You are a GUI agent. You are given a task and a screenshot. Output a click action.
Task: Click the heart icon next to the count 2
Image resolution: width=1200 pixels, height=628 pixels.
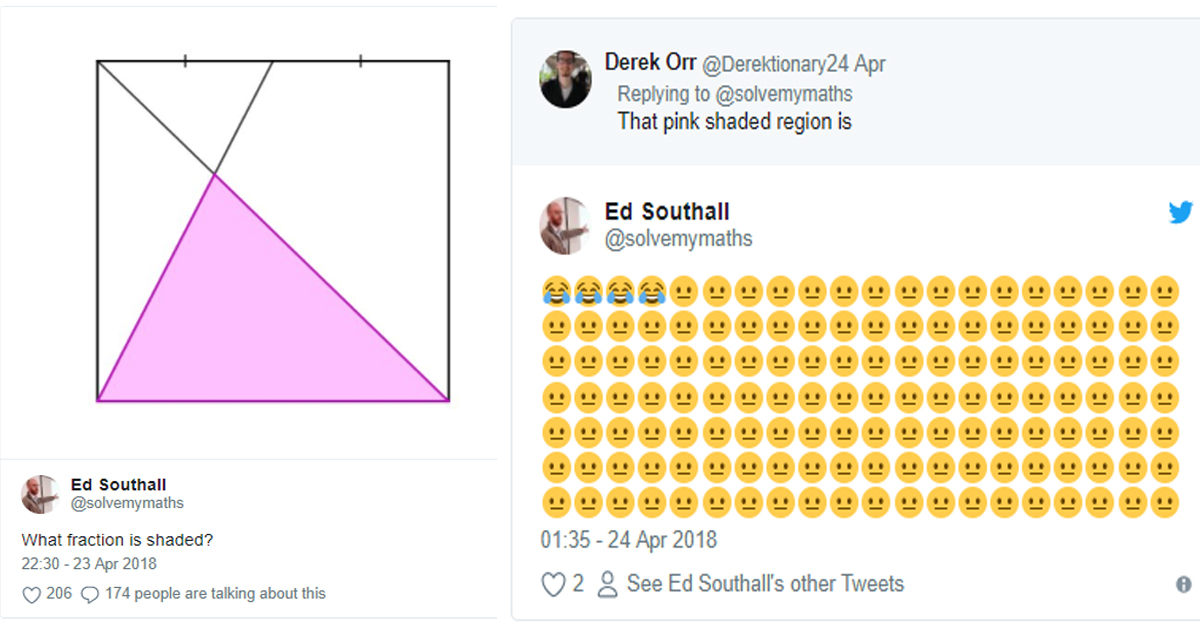point(552,584)
